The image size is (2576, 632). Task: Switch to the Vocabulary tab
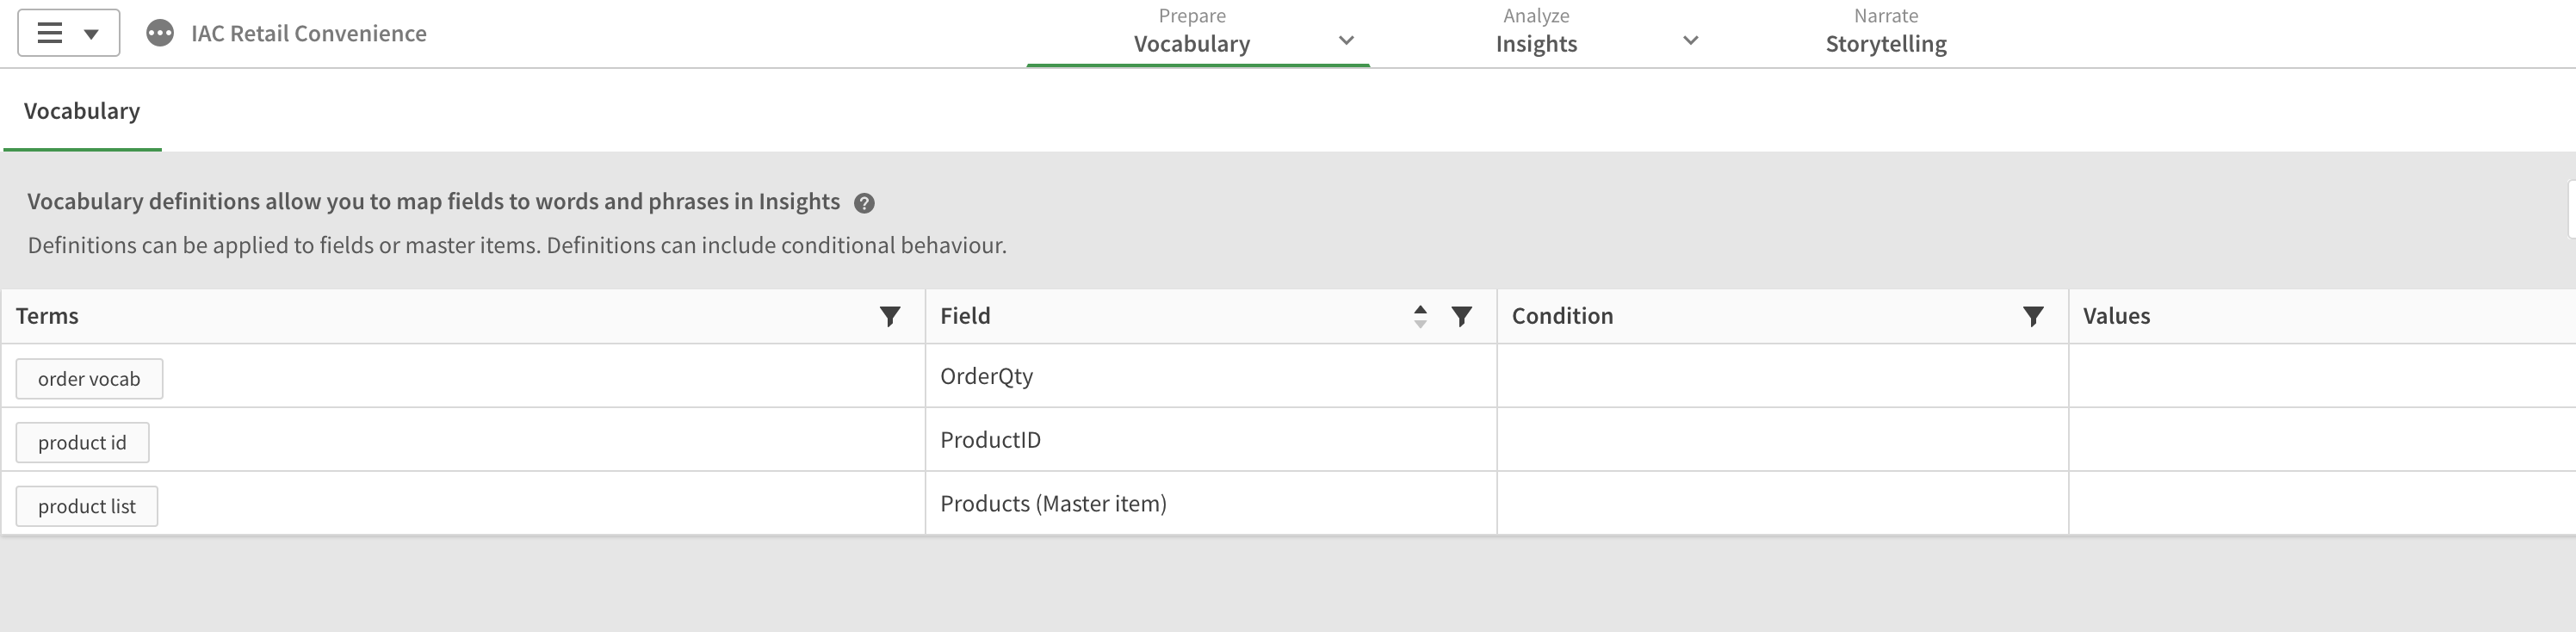click(x=81, y=111)
